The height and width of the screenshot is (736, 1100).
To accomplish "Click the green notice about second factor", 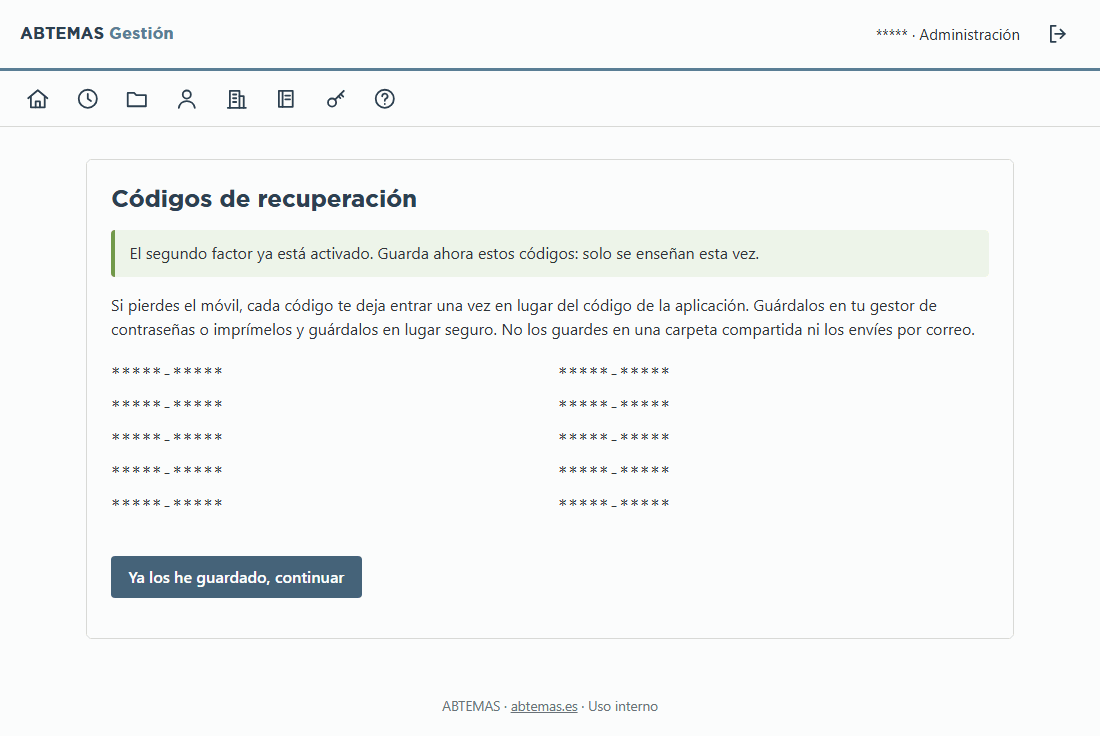I will click(550, 253).
